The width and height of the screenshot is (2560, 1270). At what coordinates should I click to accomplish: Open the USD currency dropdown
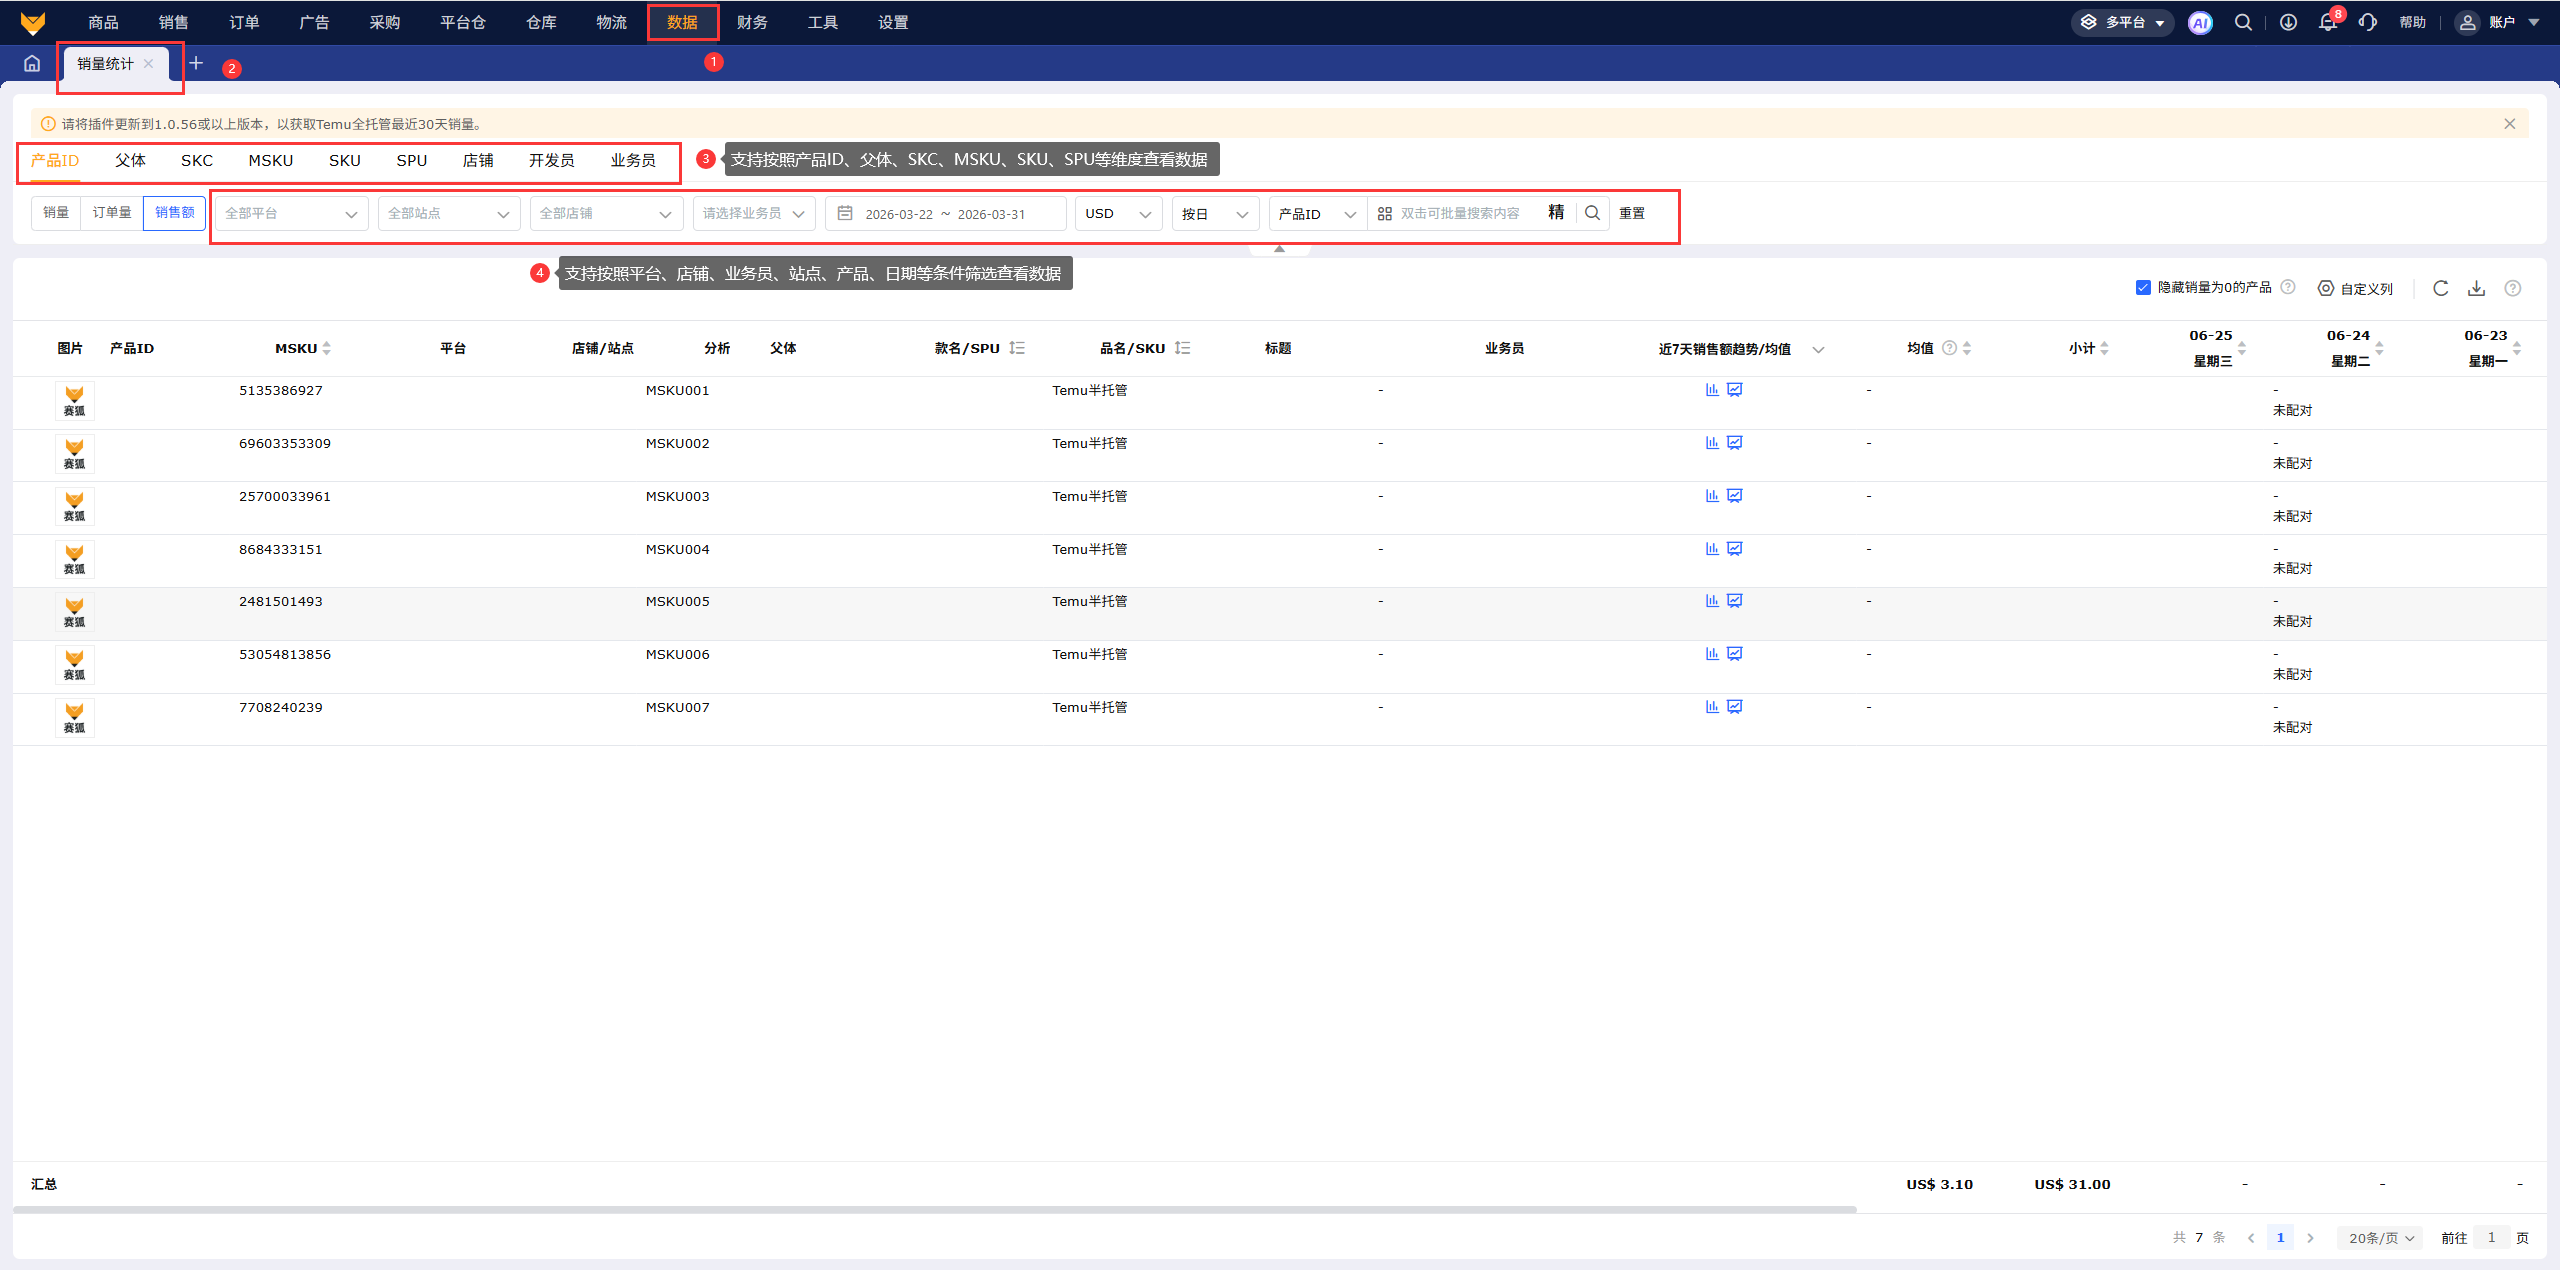tap(1117, 214)
